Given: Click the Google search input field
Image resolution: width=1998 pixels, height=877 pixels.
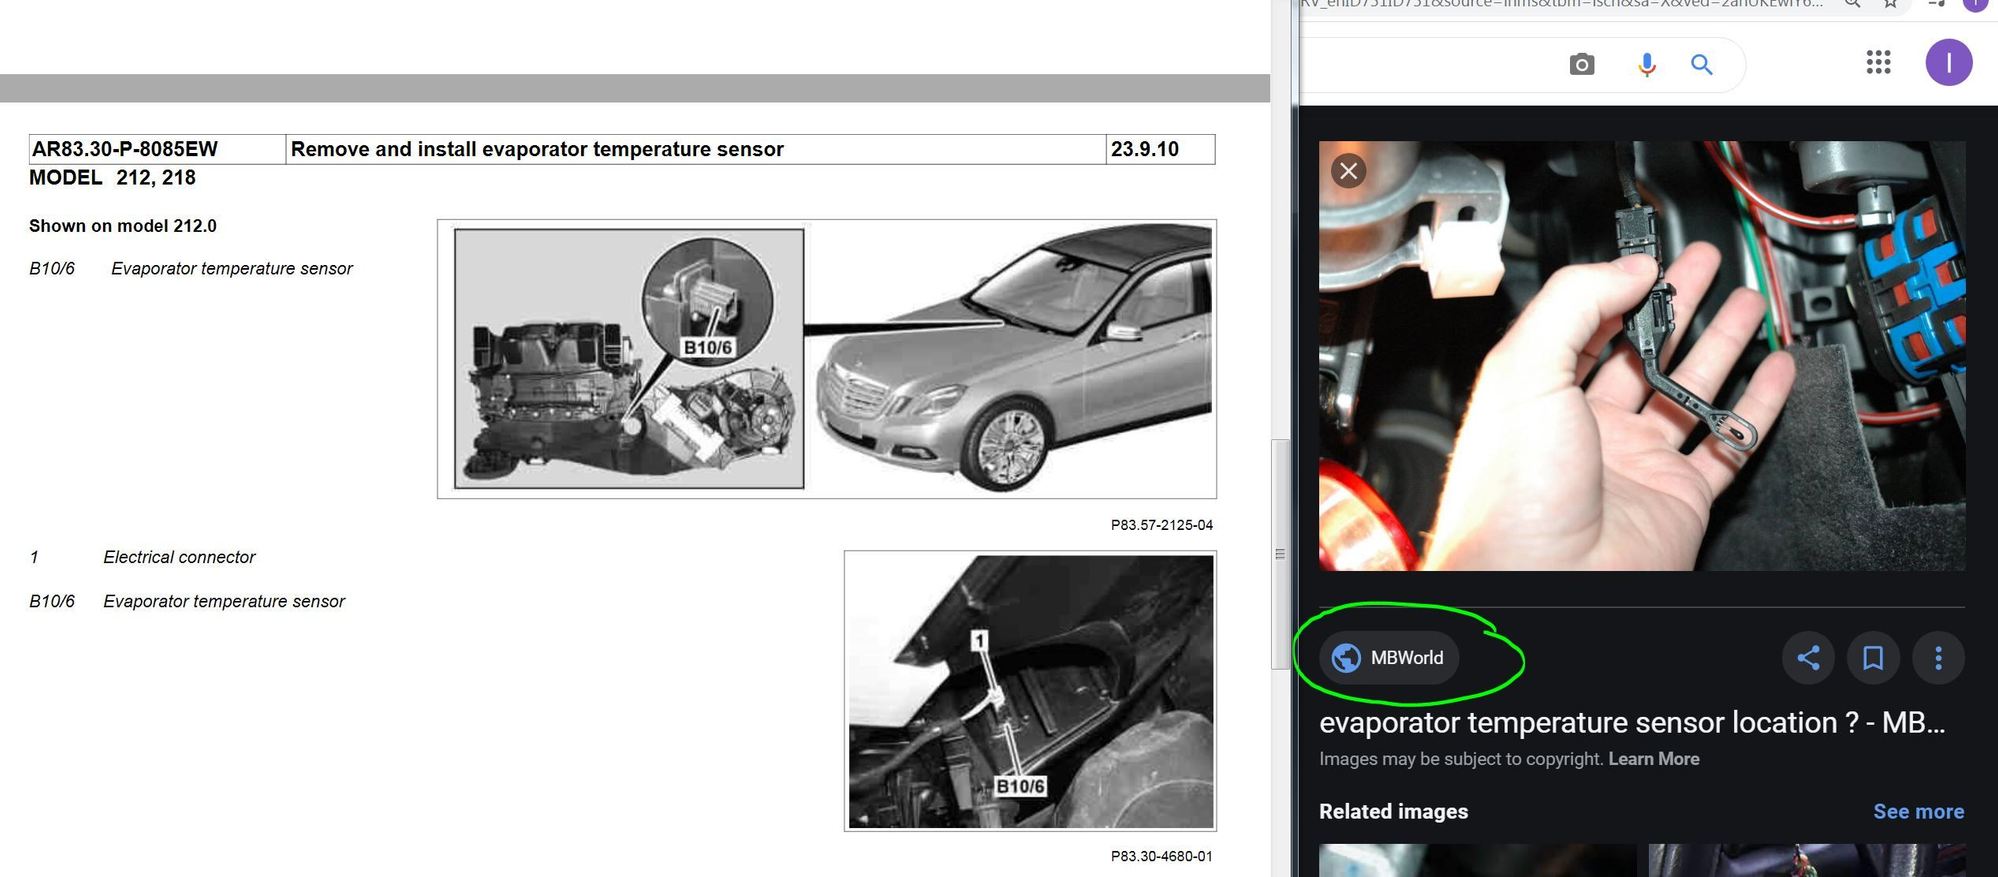Looking at the screenshot, I should [x=1430, y=65].
